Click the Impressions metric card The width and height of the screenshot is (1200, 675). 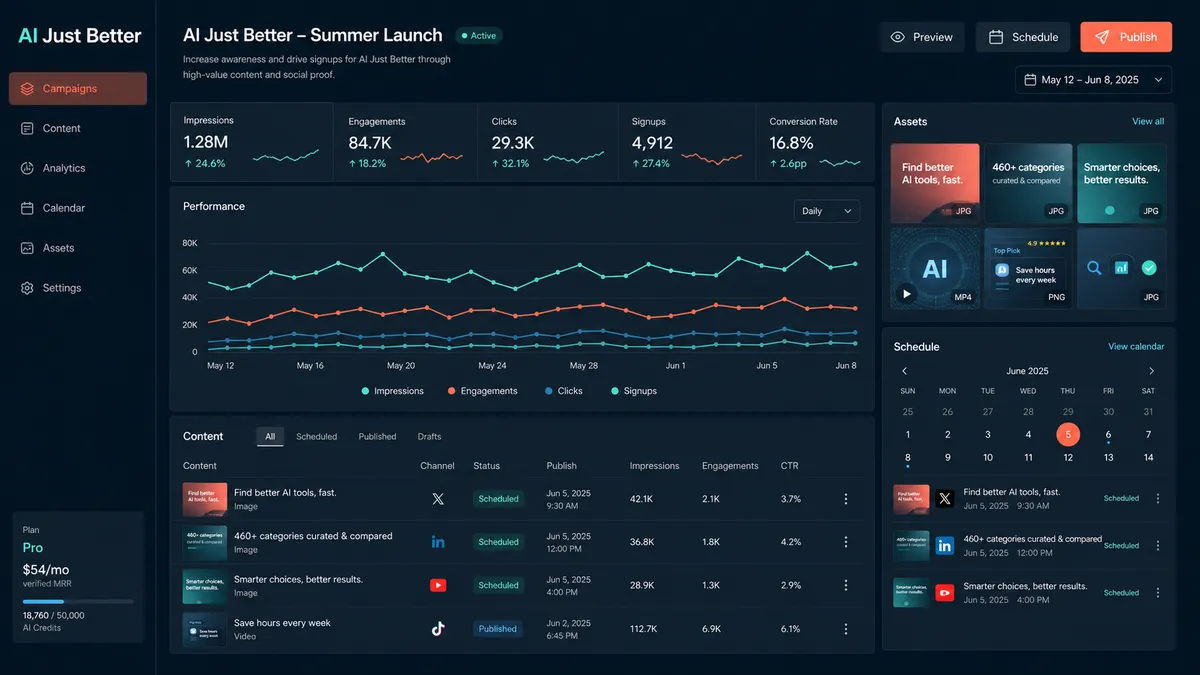(x=251, y=142)
